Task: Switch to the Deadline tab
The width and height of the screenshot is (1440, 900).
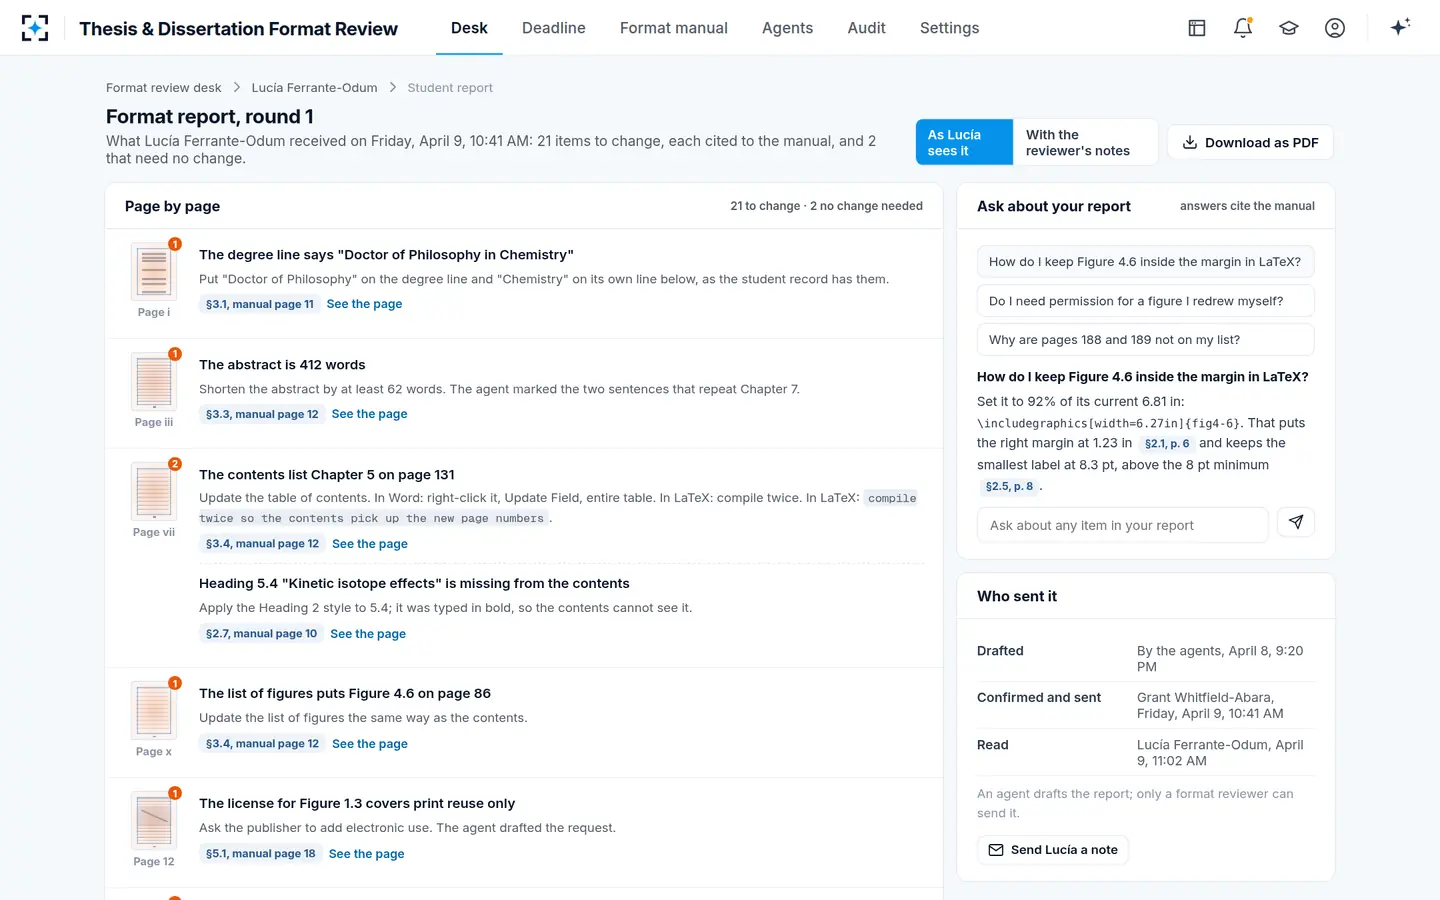Action: tap(554, 28)
